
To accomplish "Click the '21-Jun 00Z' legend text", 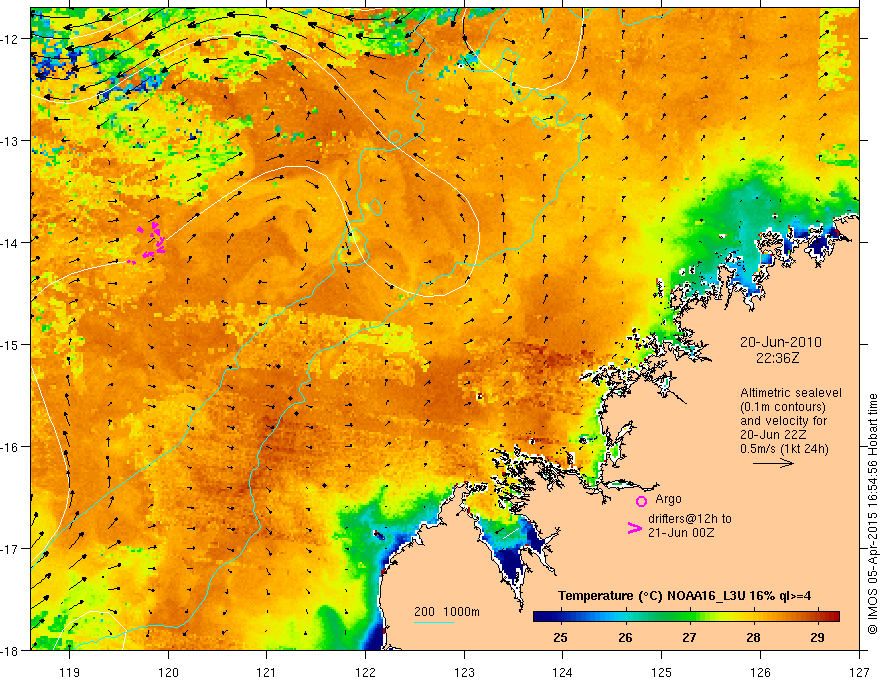I will pos(681,532).
